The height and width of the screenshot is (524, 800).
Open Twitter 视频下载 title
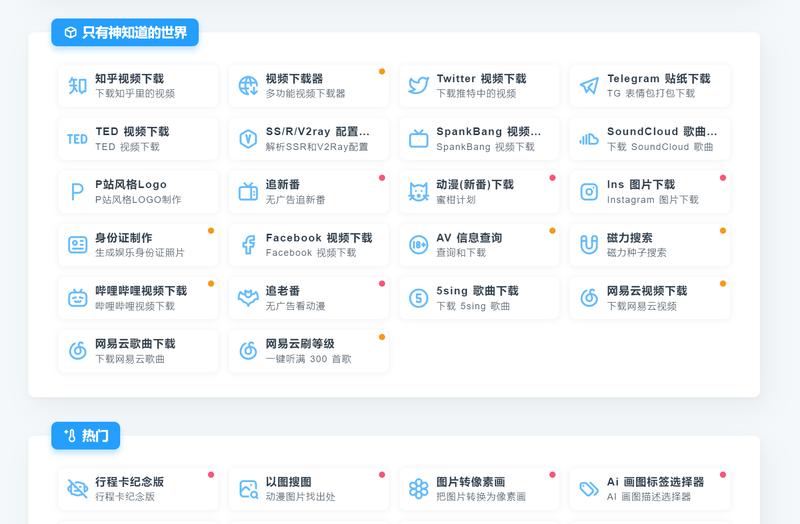click(481, 79)
